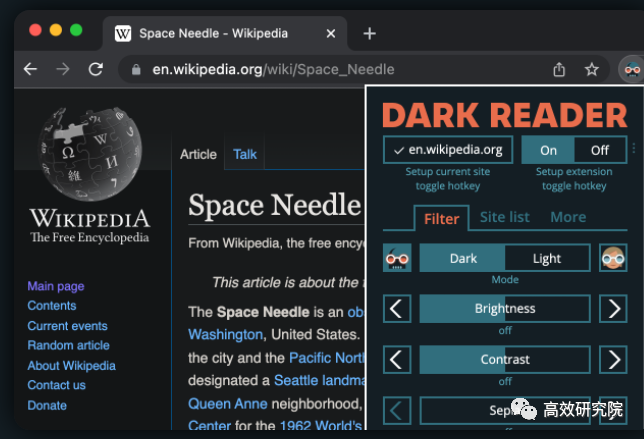This screenshot has height=439, width=644.
Task: Click the dark-mode glasses character icon
Action: click(397, 257)
